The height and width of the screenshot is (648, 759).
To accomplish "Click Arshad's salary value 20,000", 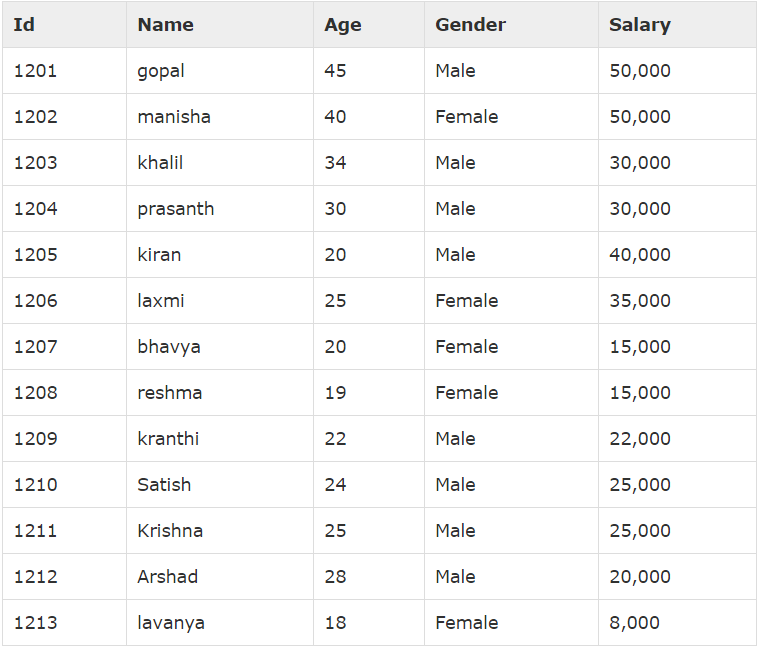I will (640, 577).
